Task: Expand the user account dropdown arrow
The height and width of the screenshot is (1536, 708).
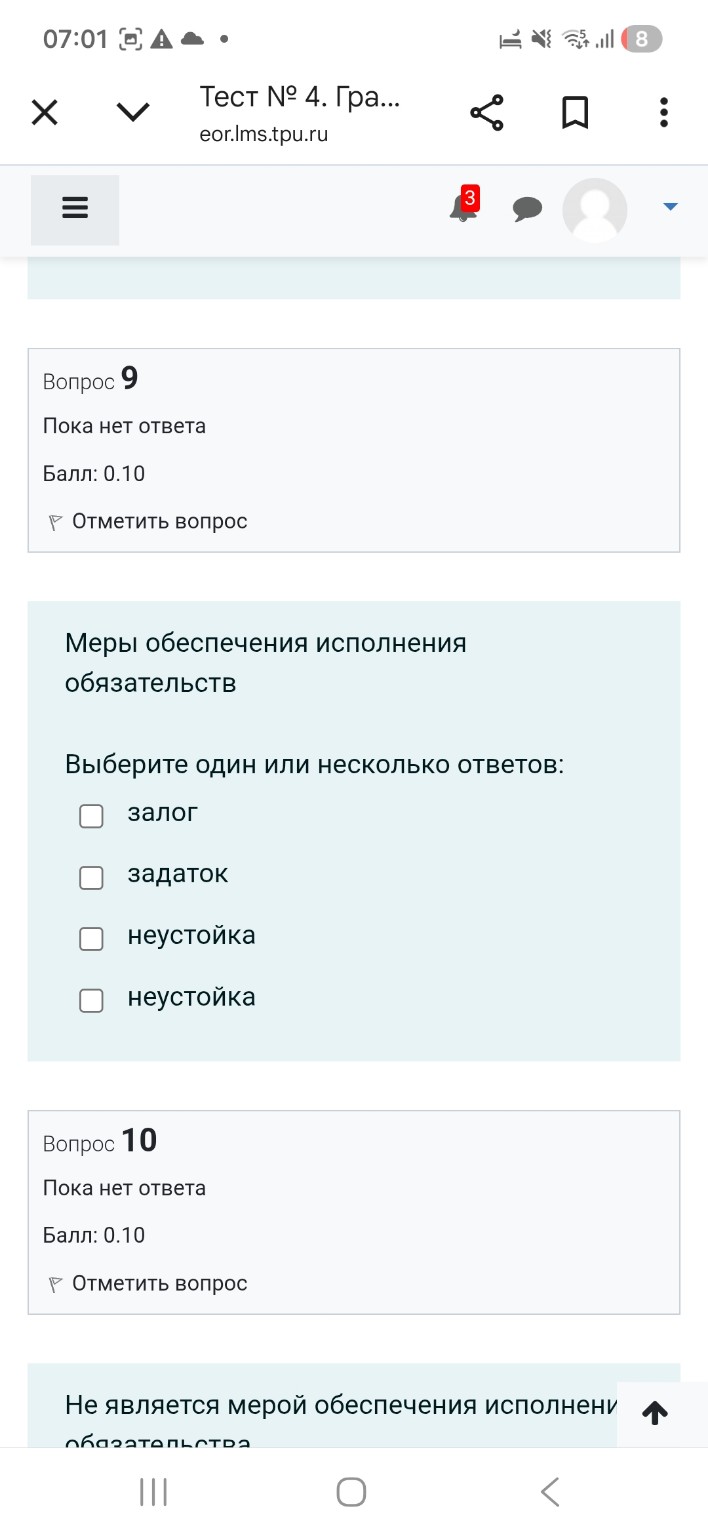Action: pos(668,209)
